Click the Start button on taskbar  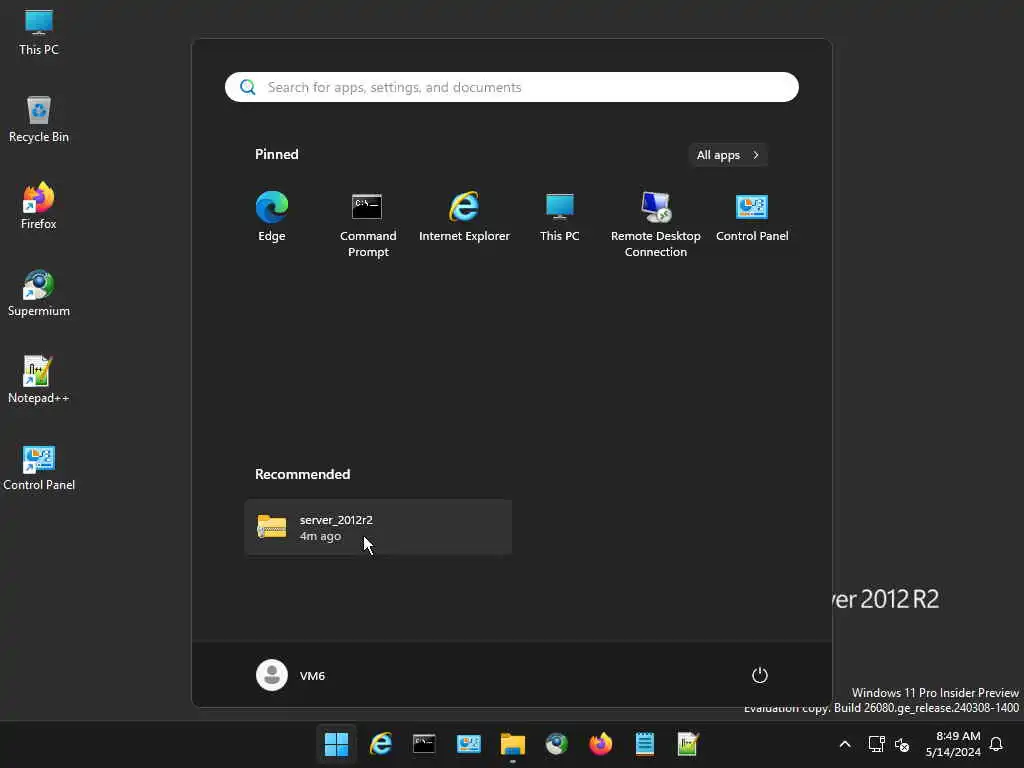click(x=336, y=744)
